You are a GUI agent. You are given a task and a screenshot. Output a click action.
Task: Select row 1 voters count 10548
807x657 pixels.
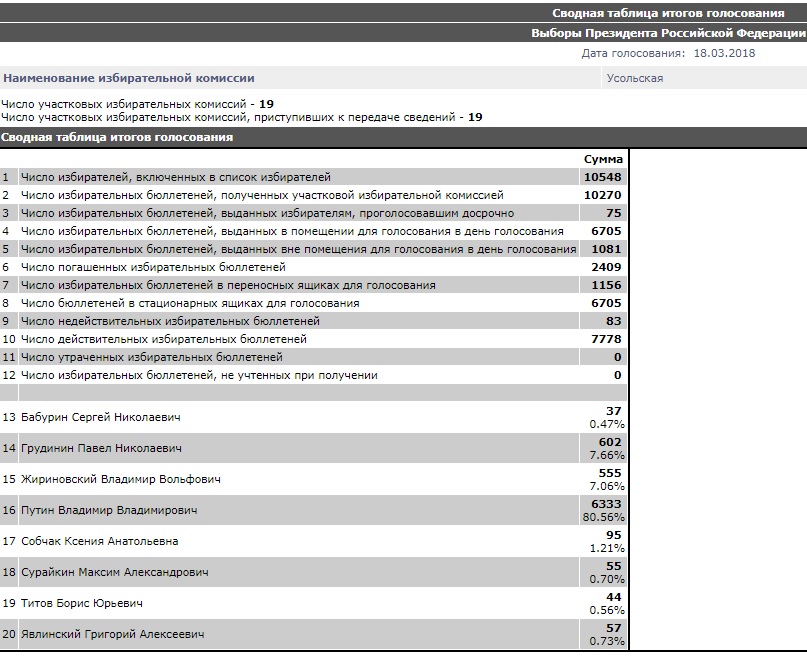tap(603, 177)
